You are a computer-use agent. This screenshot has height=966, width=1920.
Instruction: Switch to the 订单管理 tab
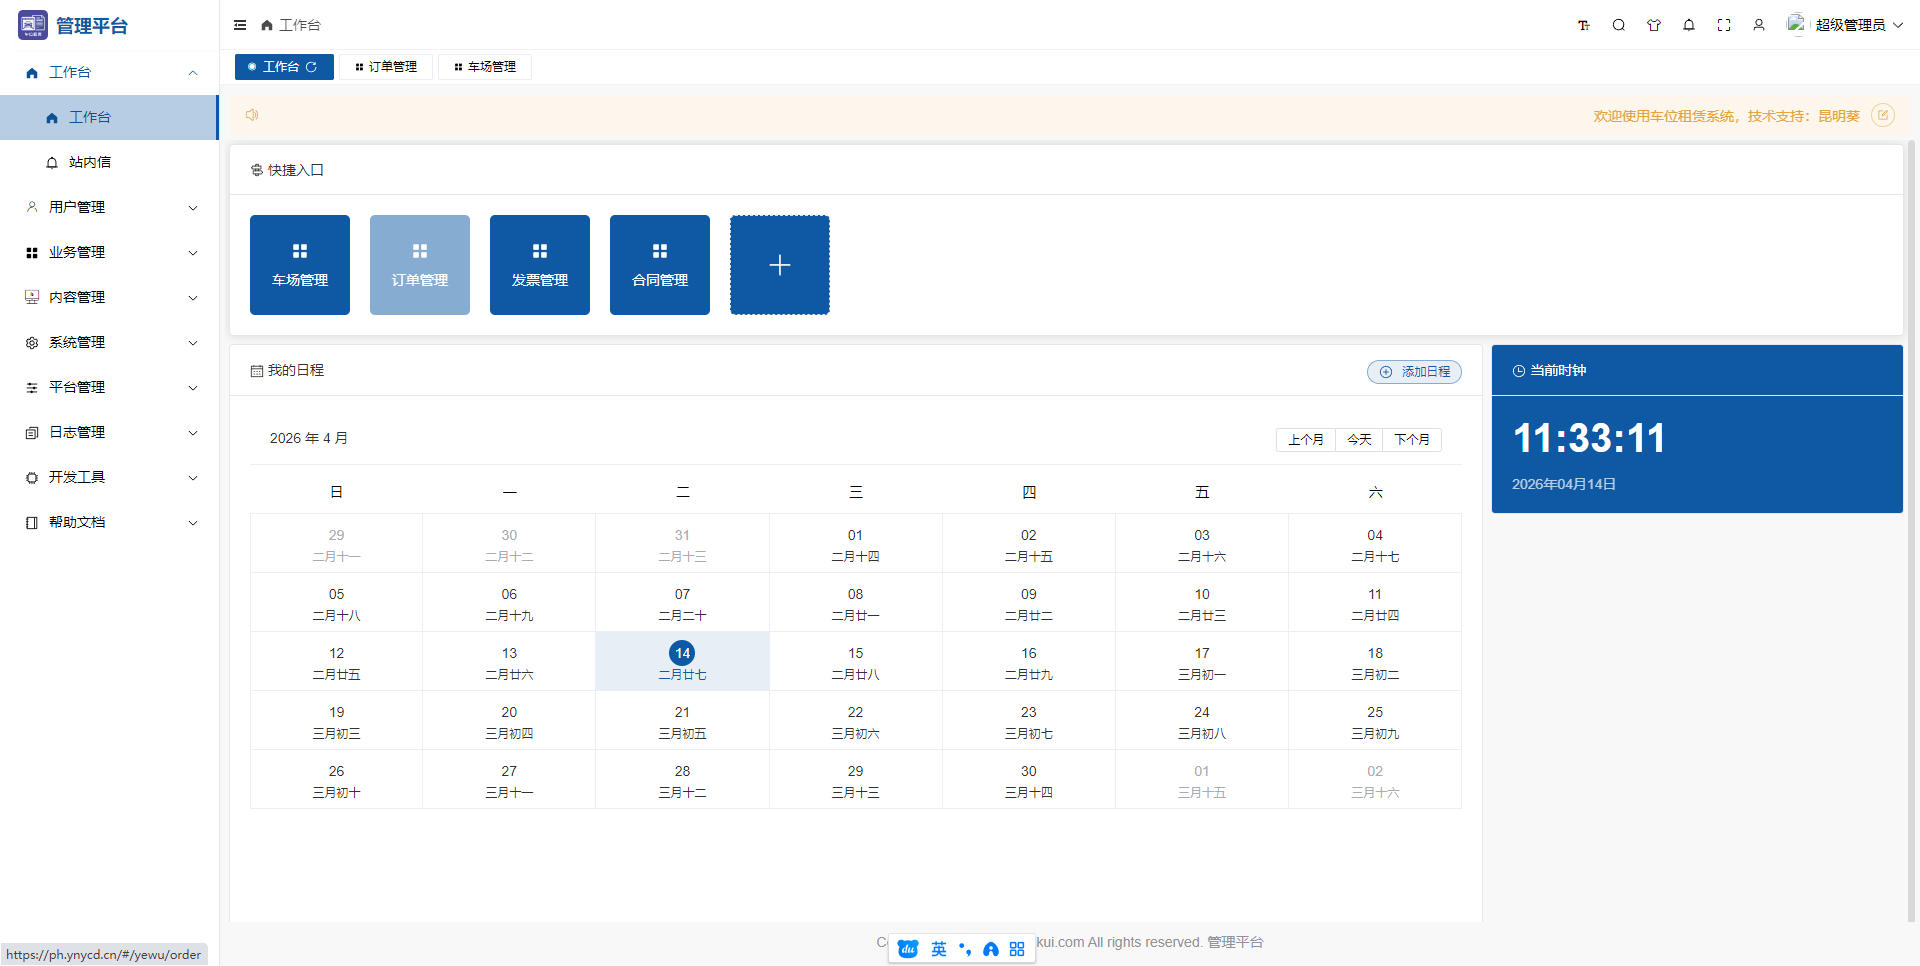click(x=386, y=67)
